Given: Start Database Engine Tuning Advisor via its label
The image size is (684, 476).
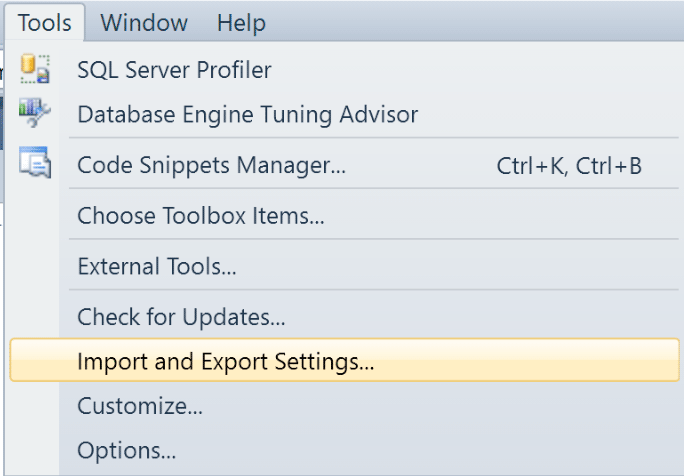Looking at the screenshot, I should 247,115.
